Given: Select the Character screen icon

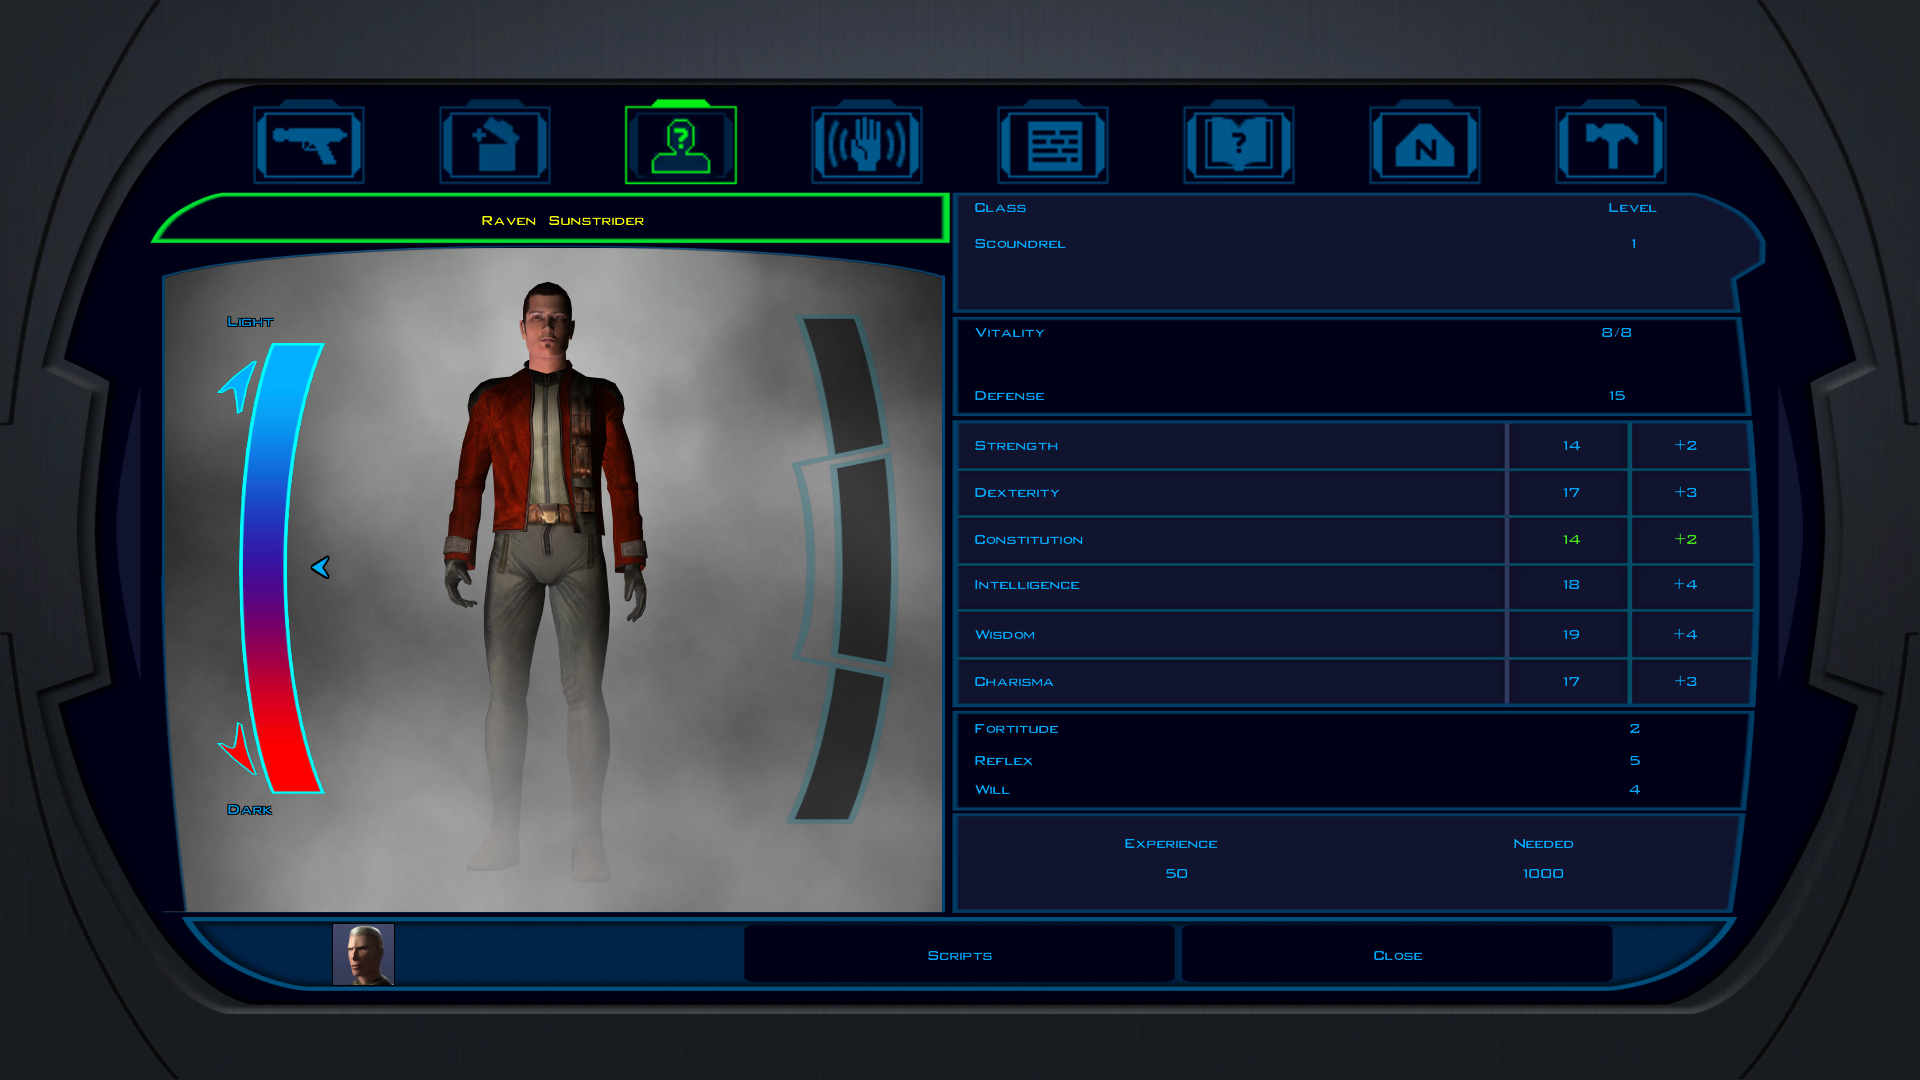Looking at the screenshot, I should 681,145.
